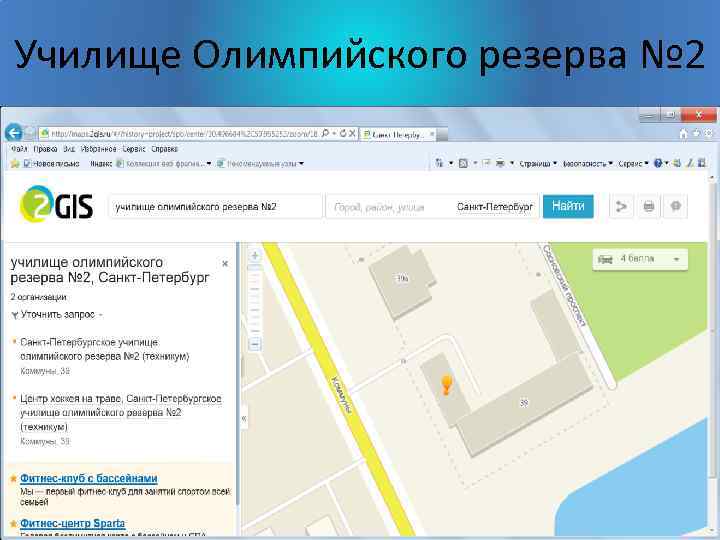Open the Справка menu
The width and height of the screenshot is (720, 540).
(x=164, y=149)
